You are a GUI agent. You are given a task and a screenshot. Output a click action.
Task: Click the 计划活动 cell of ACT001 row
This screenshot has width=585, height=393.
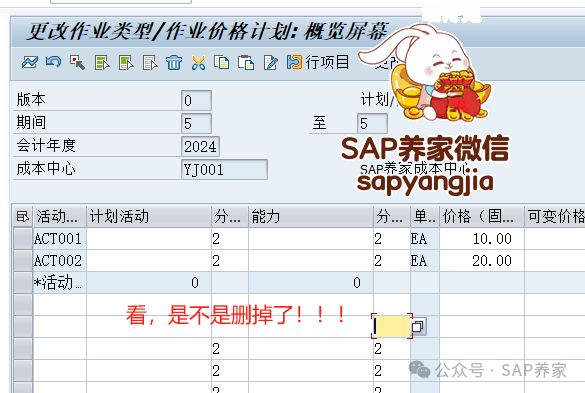[149, 238]
